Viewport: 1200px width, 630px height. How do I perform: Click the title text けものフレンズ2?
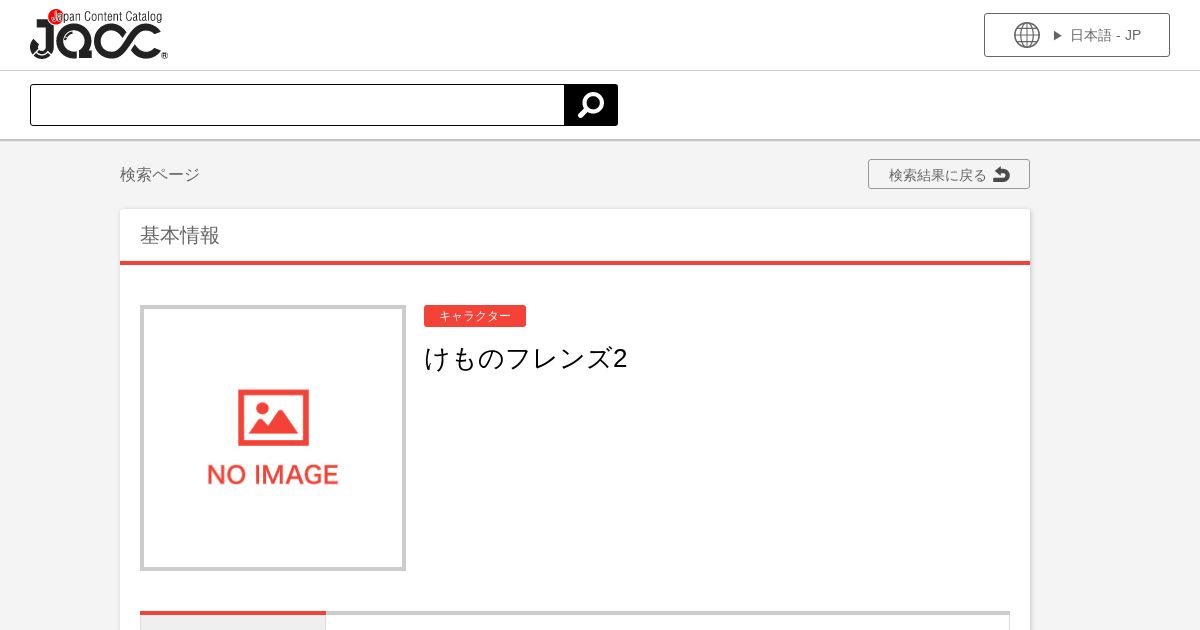point(526,358)
